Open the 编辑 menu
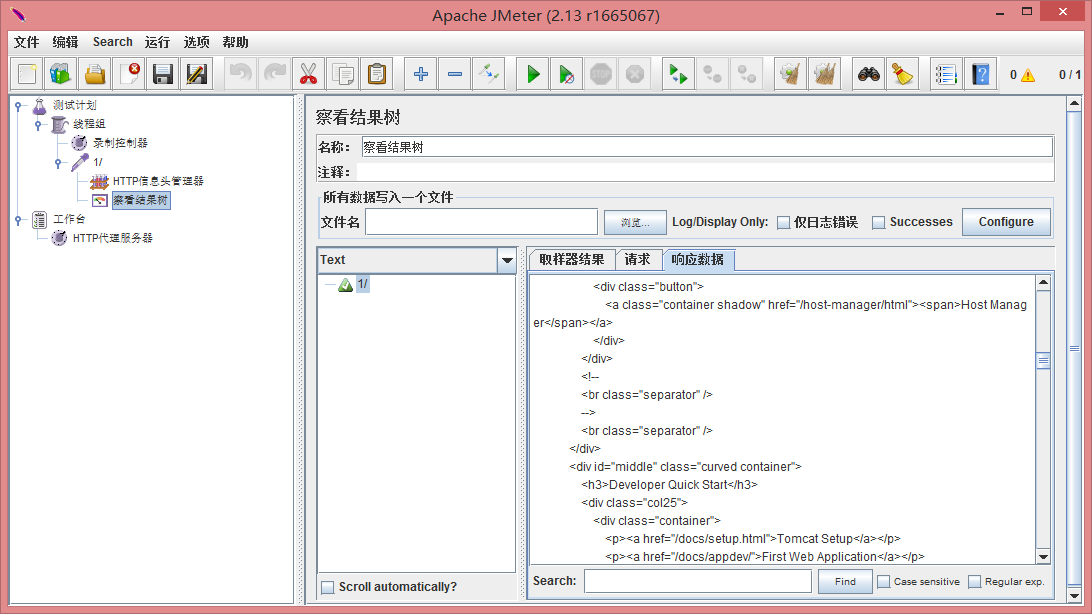The image size is (1092, 614). (65, 42)
